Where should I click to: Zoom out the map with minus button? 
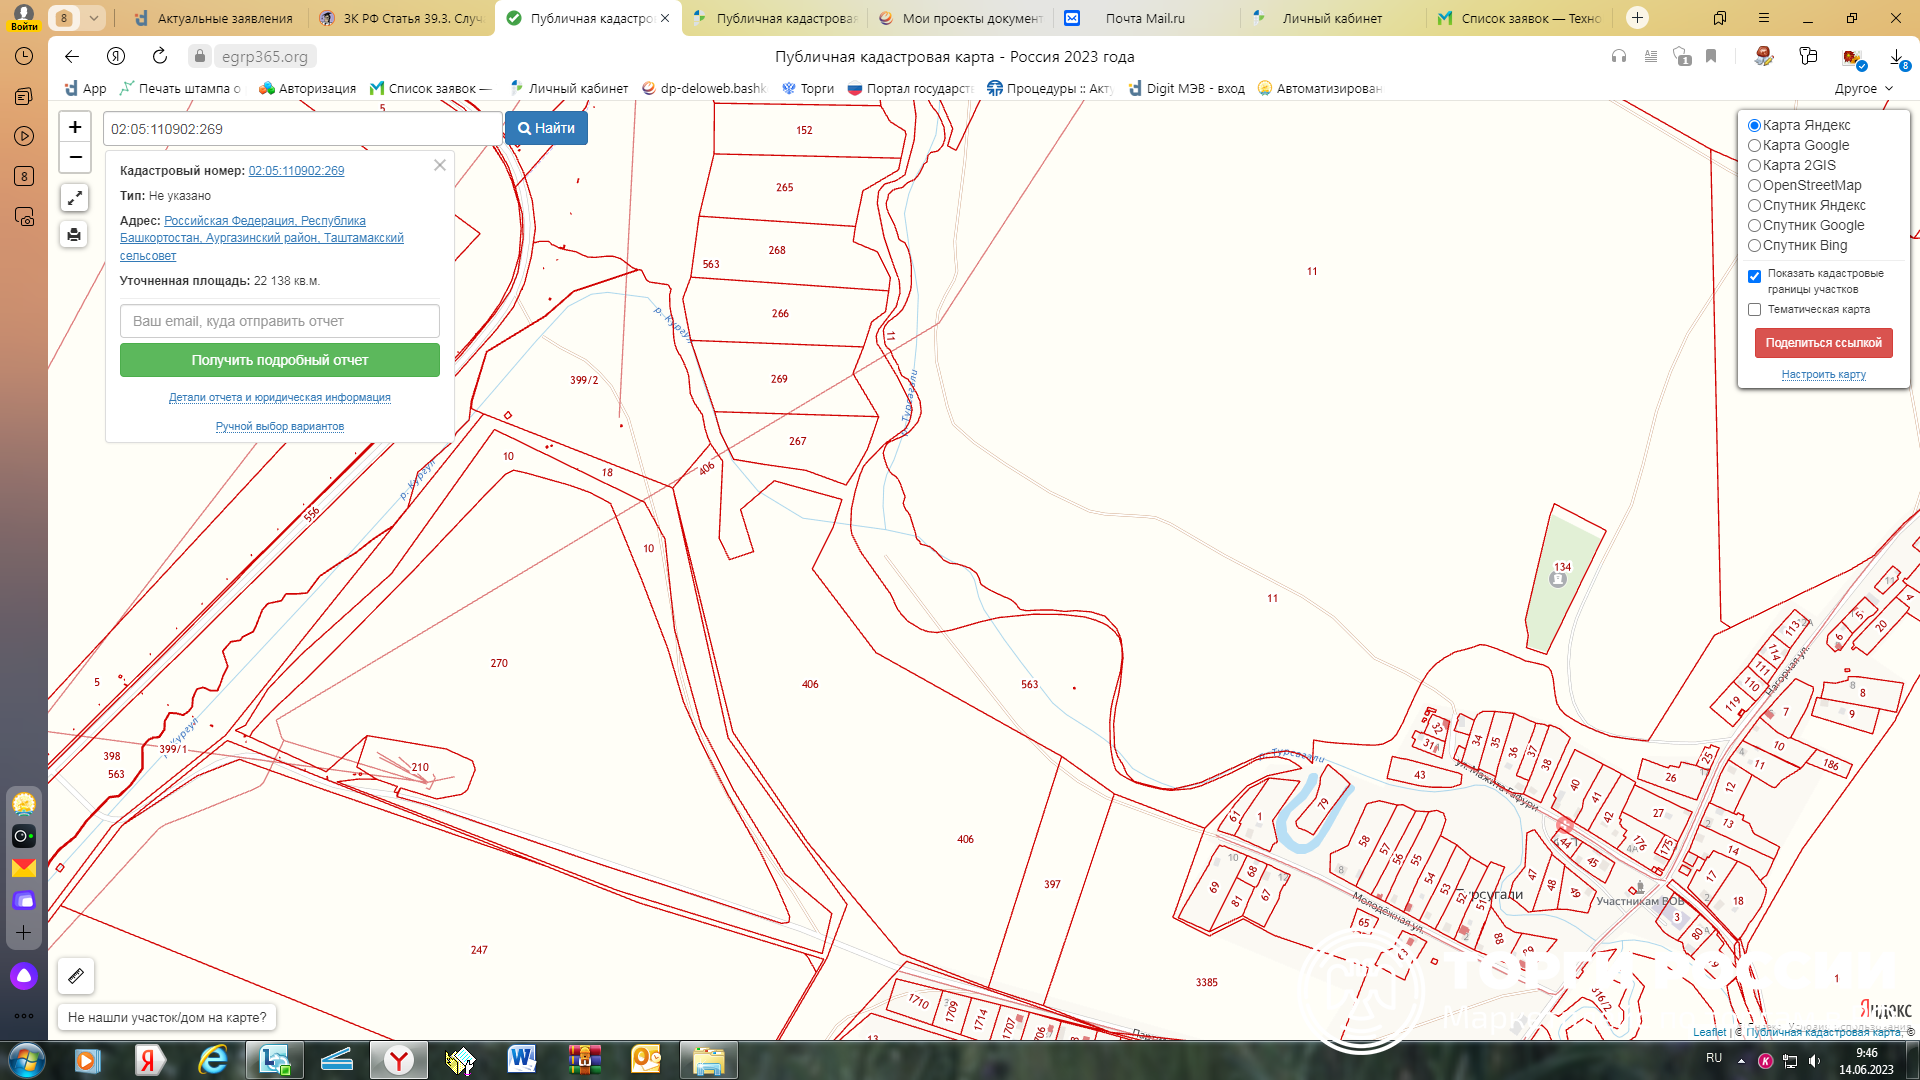75,158
